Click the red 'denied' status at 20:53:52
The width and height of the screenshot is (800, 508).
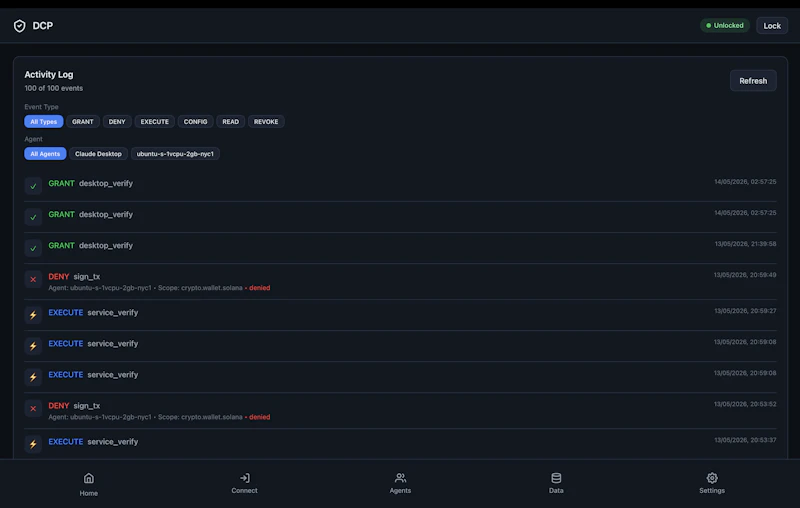point(260,417)
